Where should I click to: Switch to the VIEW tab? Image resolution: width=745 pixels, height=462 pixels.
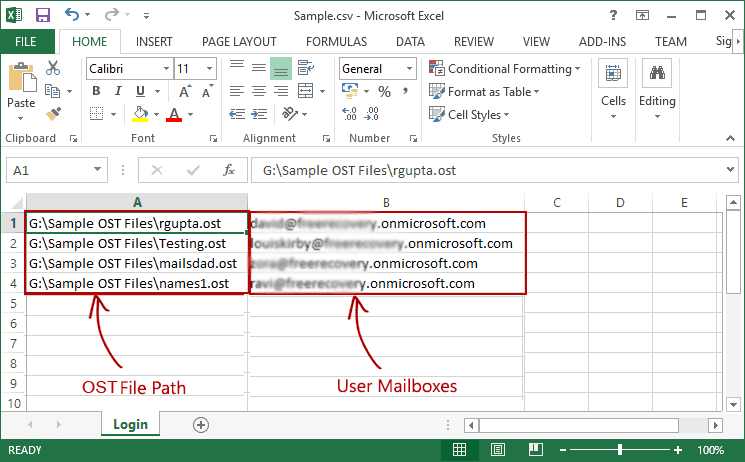536,42
